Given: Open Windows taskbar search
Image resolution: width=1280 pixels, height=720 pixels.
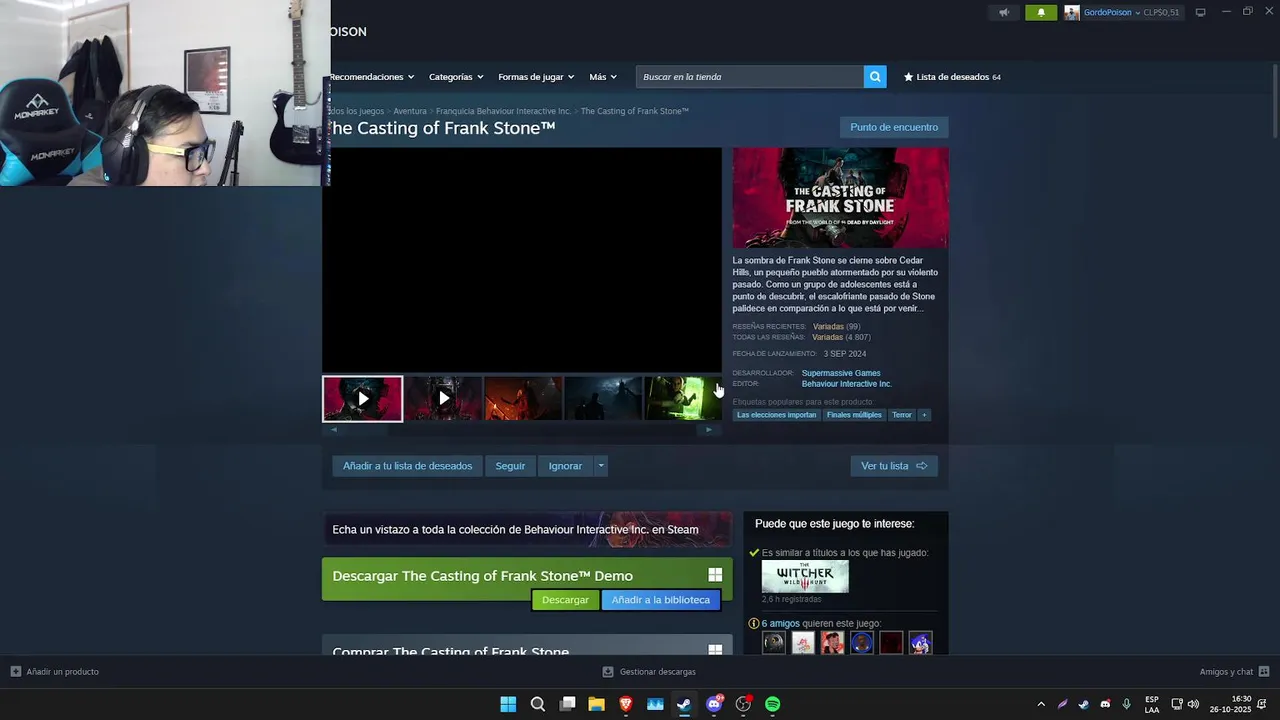Looking at the screenshot, I should point(538,704).
